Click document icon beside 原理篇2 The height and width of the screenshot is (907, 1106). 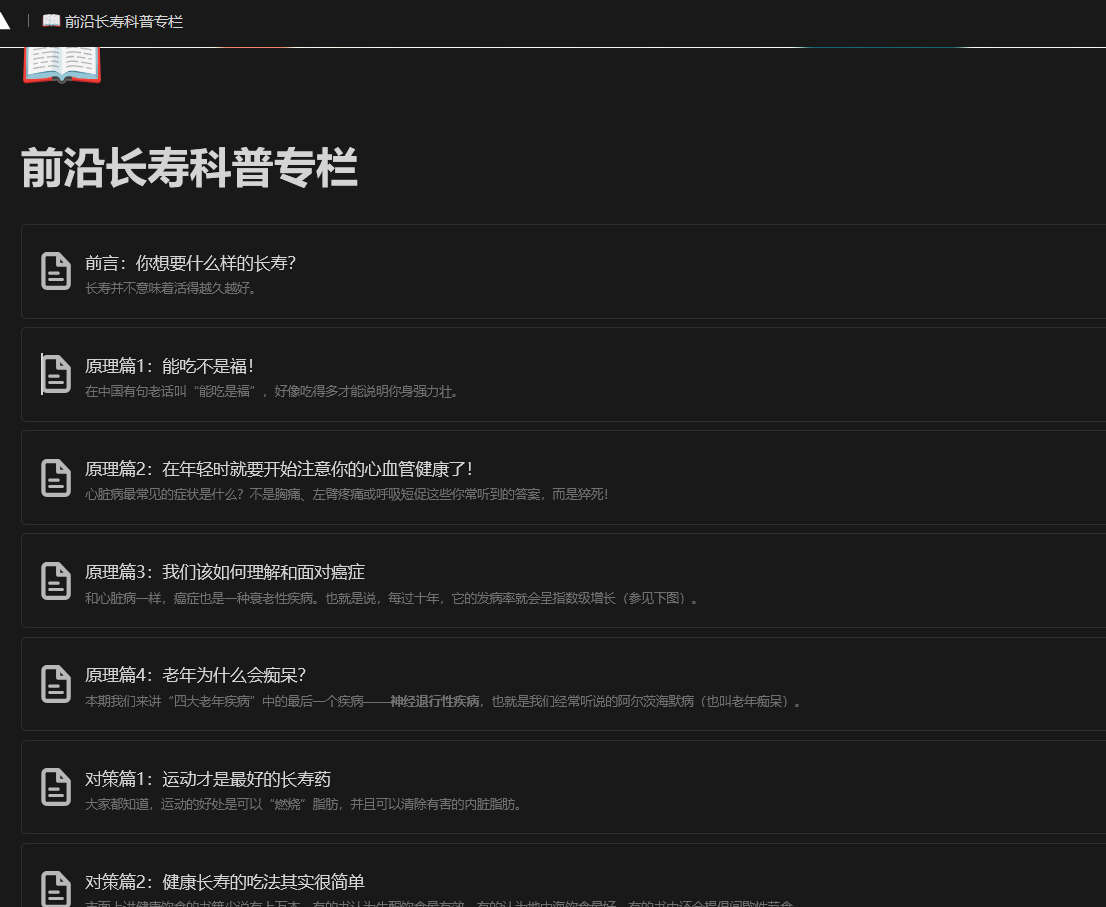(56, 477)
